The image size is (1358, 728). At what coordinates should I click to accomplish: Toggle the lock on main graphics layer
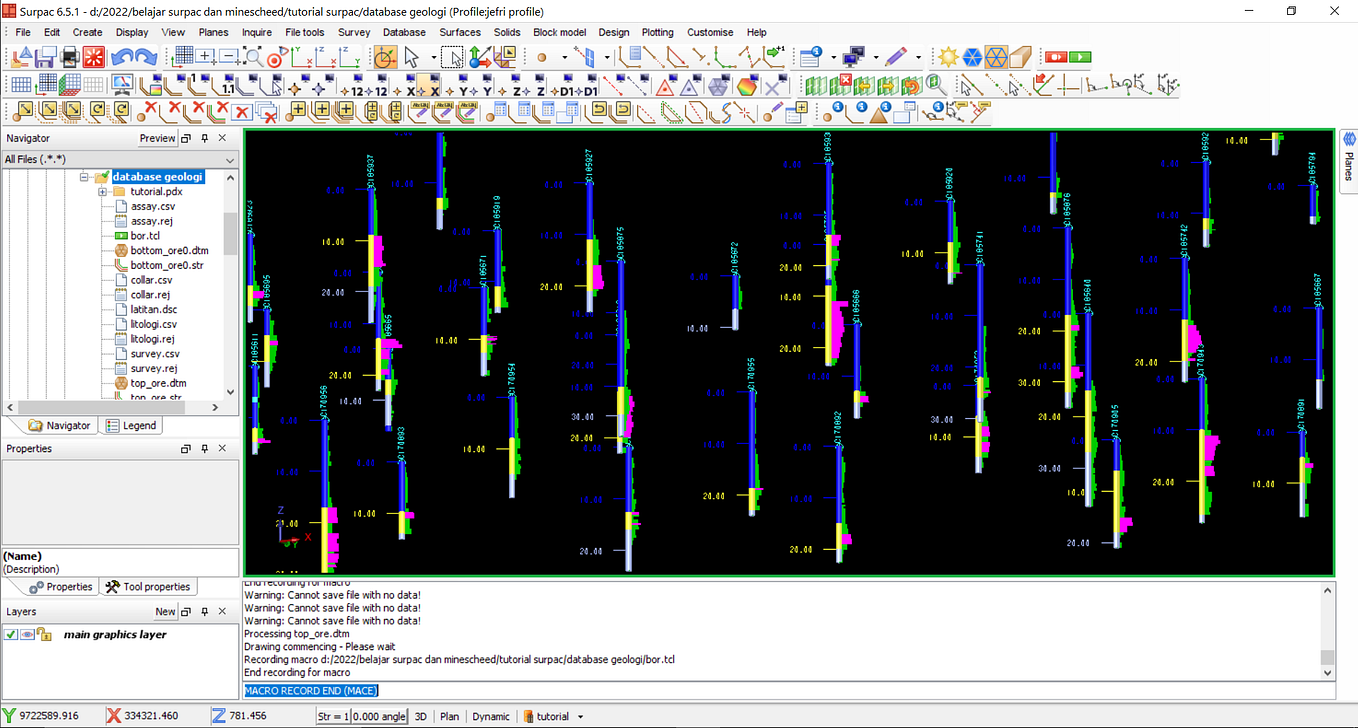click(44, 634)
